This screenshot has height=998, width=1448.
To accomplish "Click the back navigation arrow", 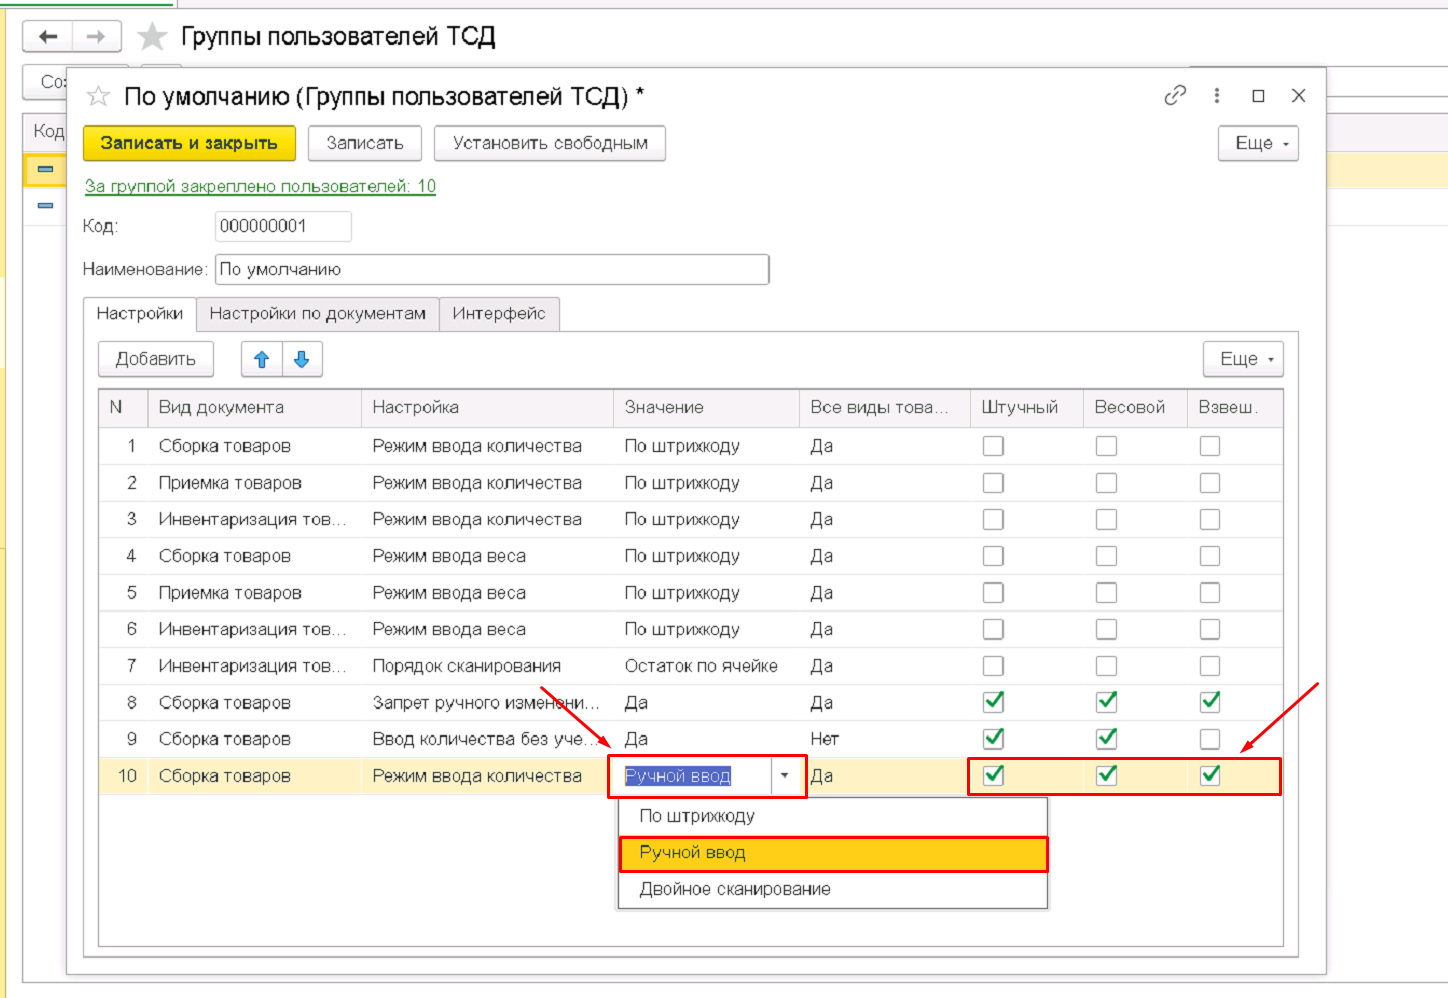I will click(48, 37).
